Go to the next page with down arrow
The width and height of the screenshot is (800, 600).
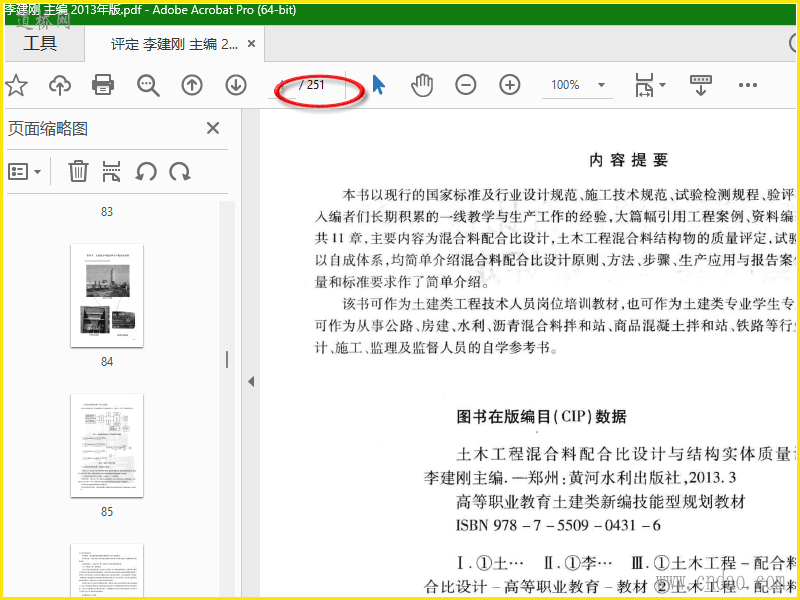236,85
